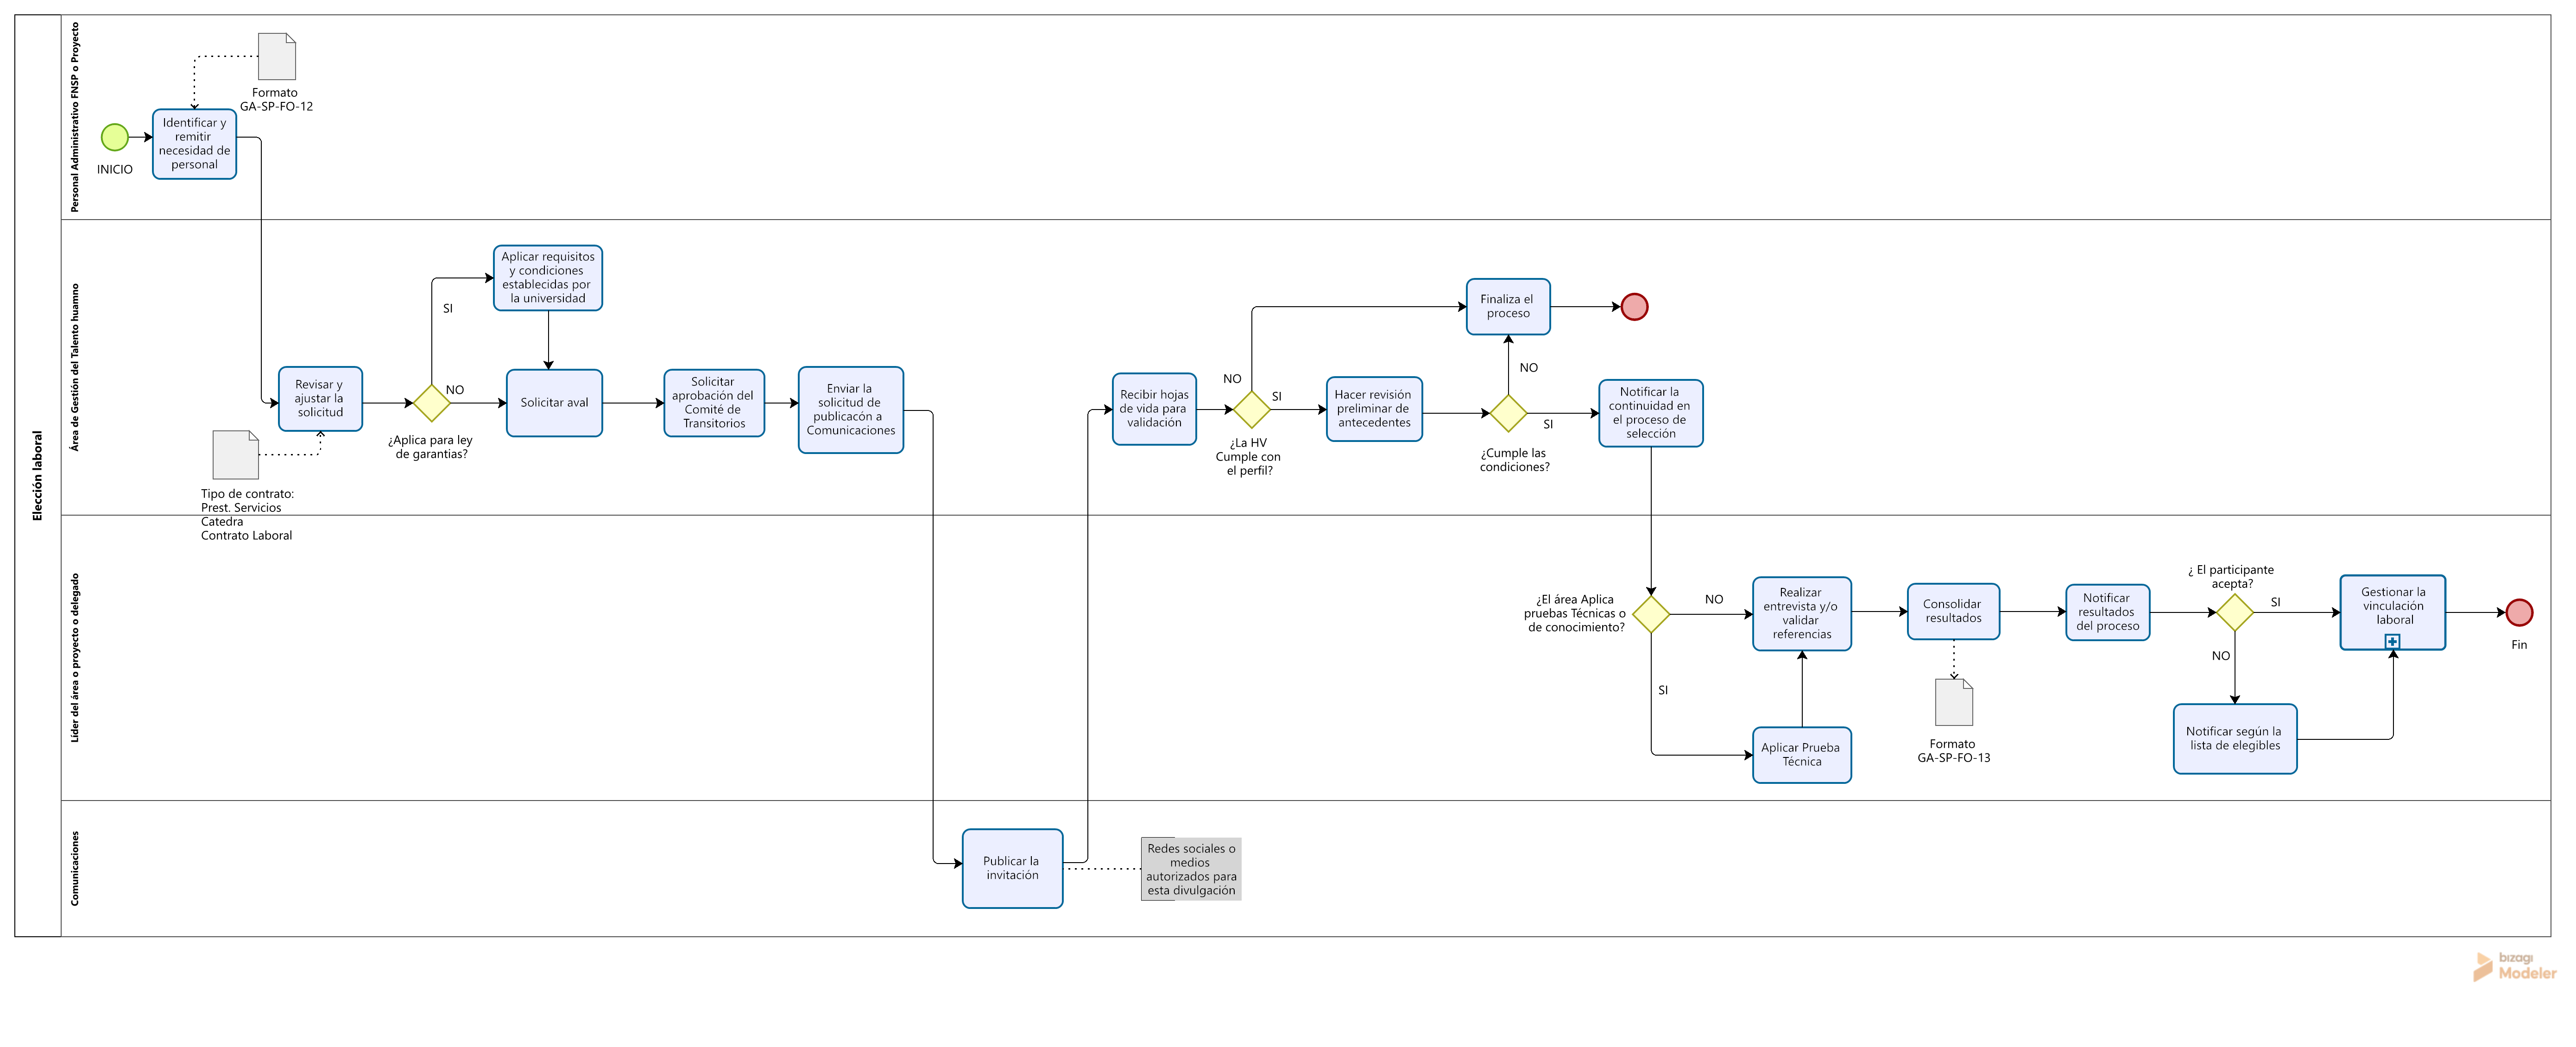Select 'Notificar resultados del proceso' task box
The height and width of the screenshot is (1047, 2576).
click(x=2107, y=612)
